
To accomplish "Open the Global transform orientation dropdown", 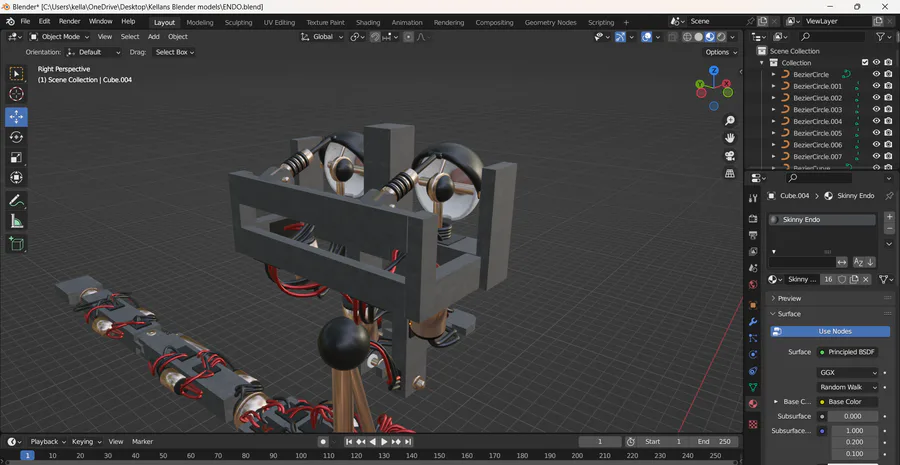I will click(323, 37).
